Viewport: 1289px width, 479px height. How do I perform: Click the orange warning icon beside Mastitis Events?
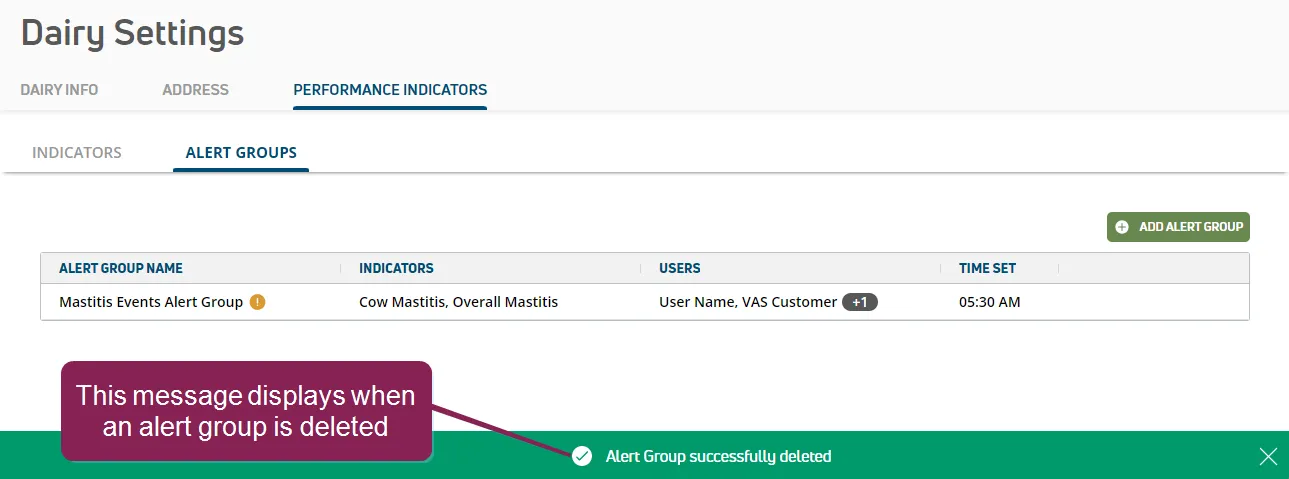tap(257, 302)
